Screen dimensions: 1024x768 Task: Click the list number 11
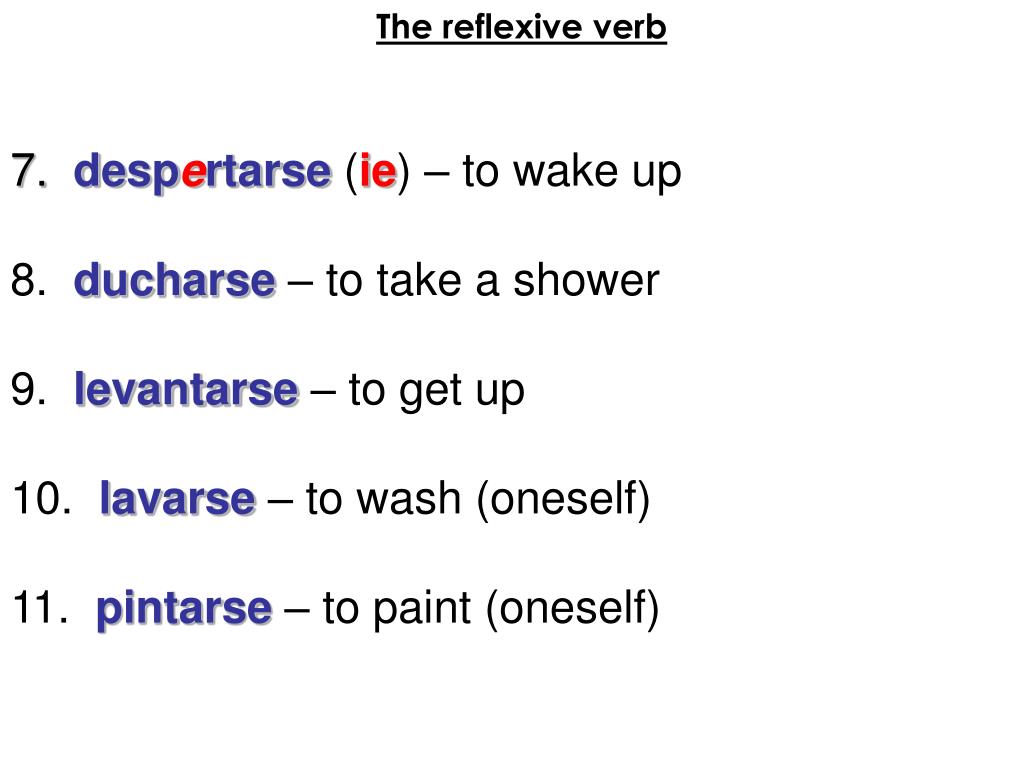40,608
